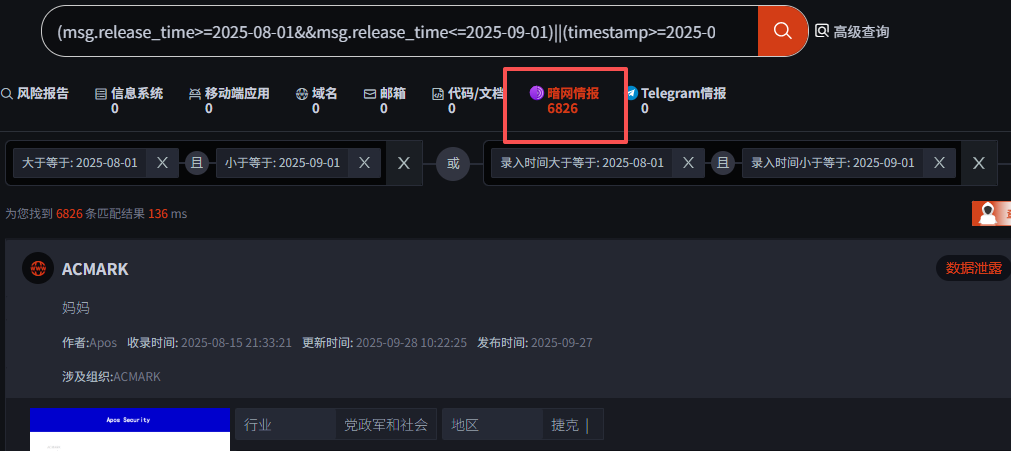Click the Telegram情报 paper-plane icon
The width and height of the screenshot is (1011, 451).
tap(631, 94)
